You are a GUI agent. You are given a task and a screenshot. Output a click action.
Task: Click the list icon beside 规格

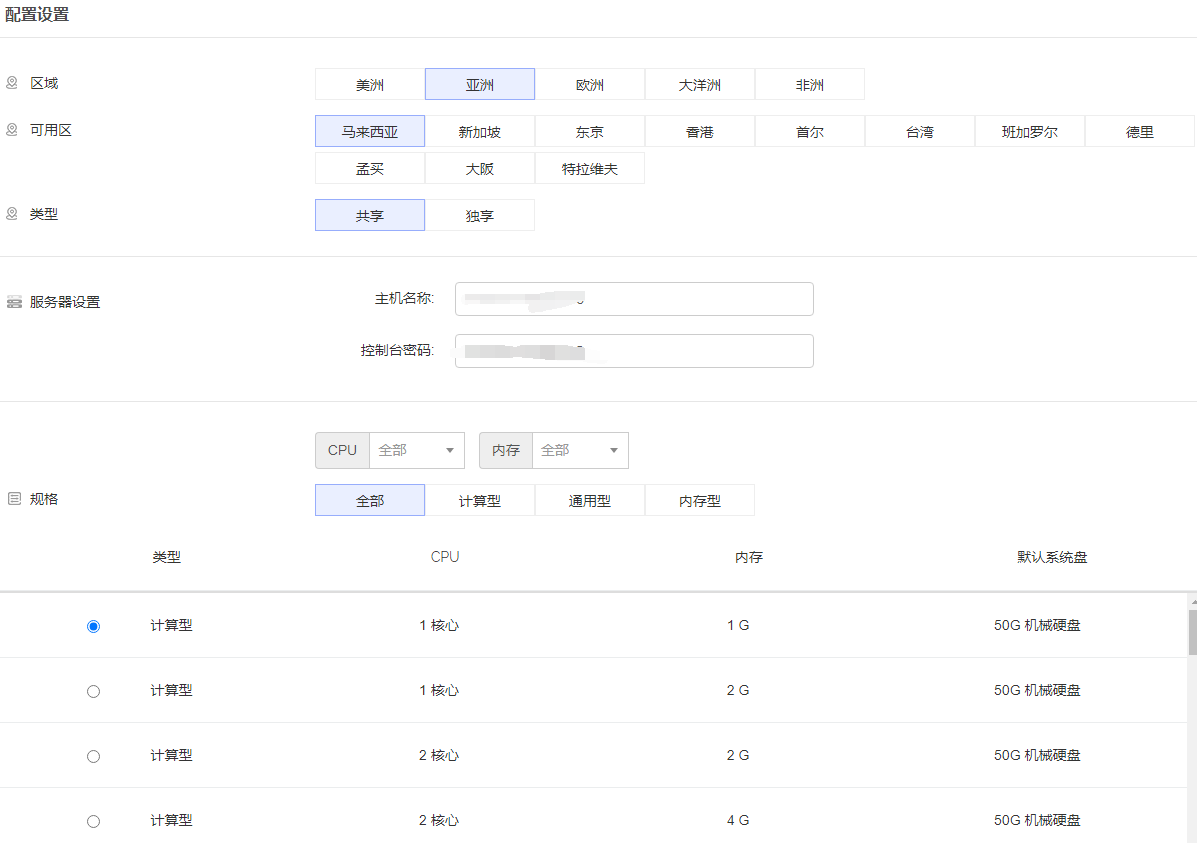tap(14, 498)
